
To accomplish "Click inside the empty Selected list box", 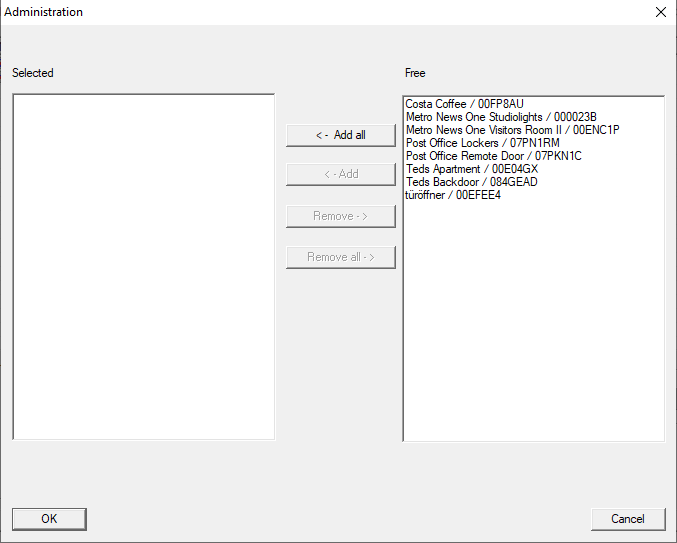I will pyautogui.click(x=143, y=266).
